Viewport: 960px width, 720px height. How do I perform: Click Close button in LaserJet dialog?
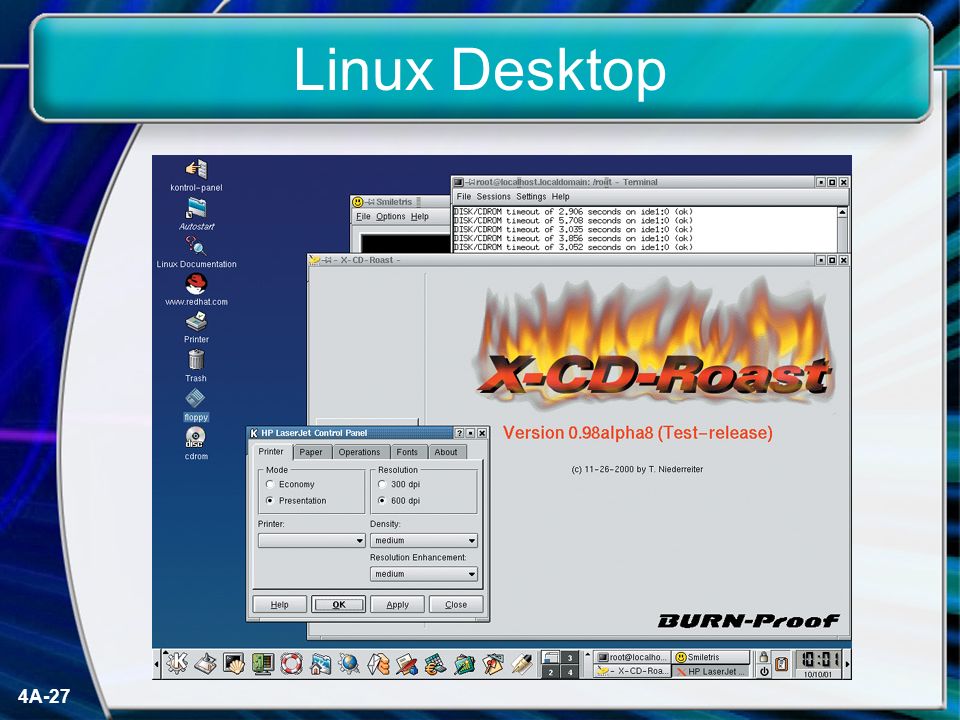(x=456, y=604)
